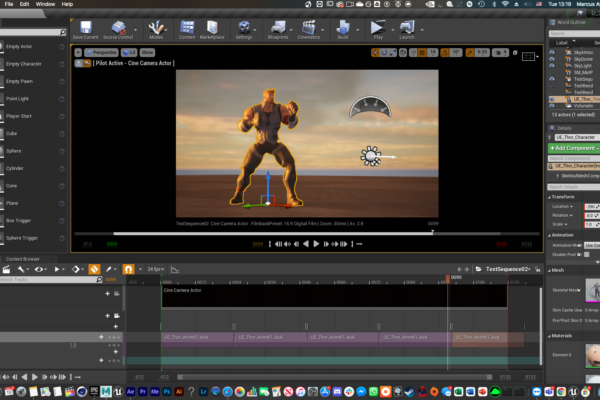The image size is (600, 400).
Task: Hide SkyDome with its eye icon
Action: click(552, 59)
